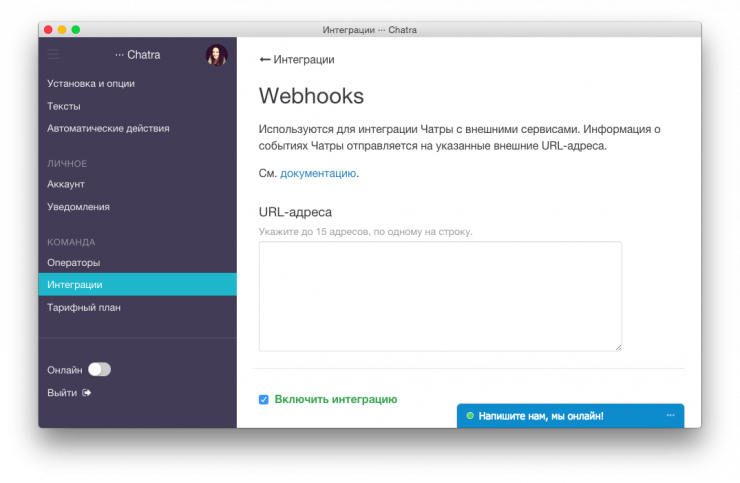Open the Операторы page
The image size is (740, 483).
click(74, 262)
